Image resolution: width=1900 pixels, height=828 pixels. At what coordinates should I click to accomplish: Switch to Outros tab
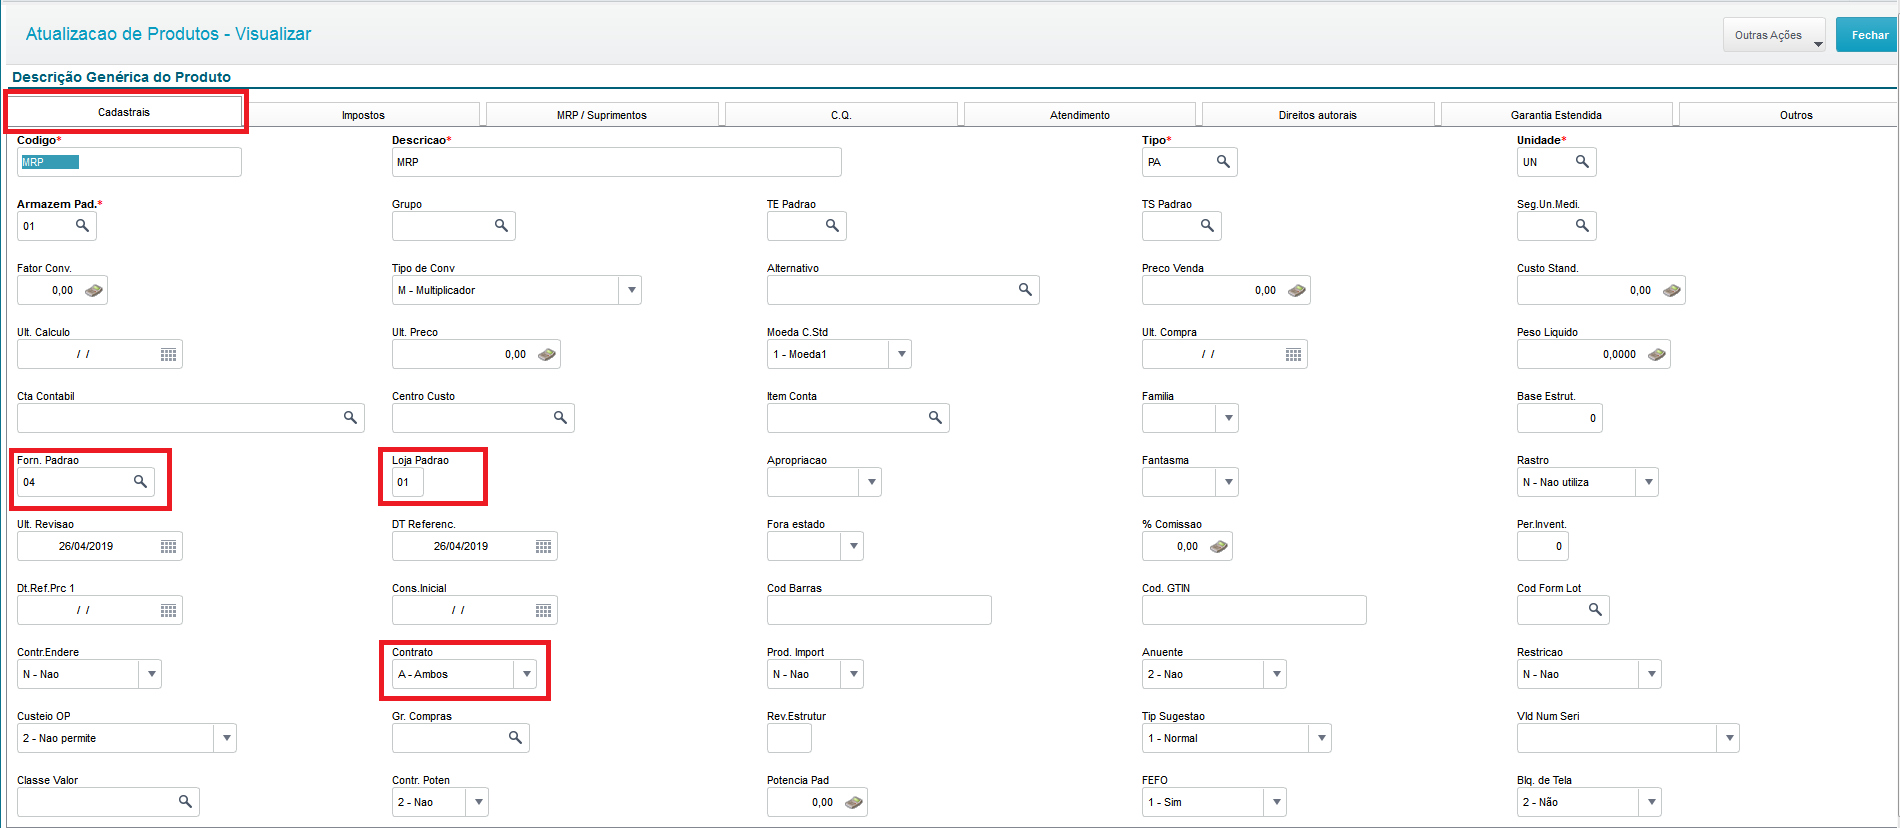(1788, 115)
